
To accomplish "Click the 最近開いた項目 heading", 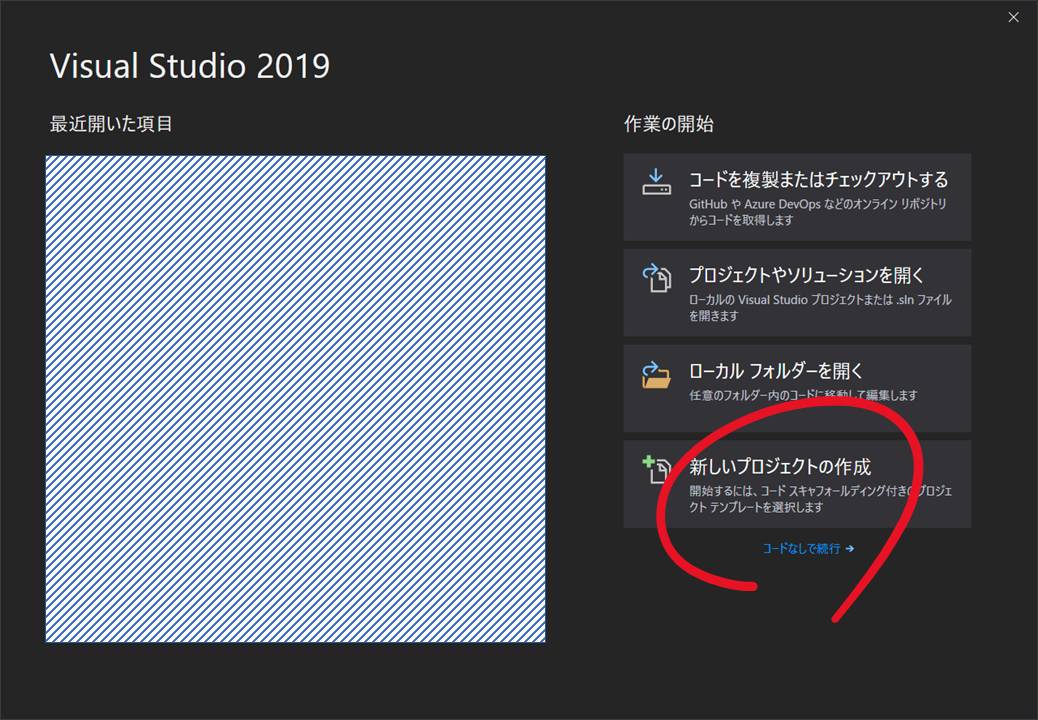I will coord(111,124).
